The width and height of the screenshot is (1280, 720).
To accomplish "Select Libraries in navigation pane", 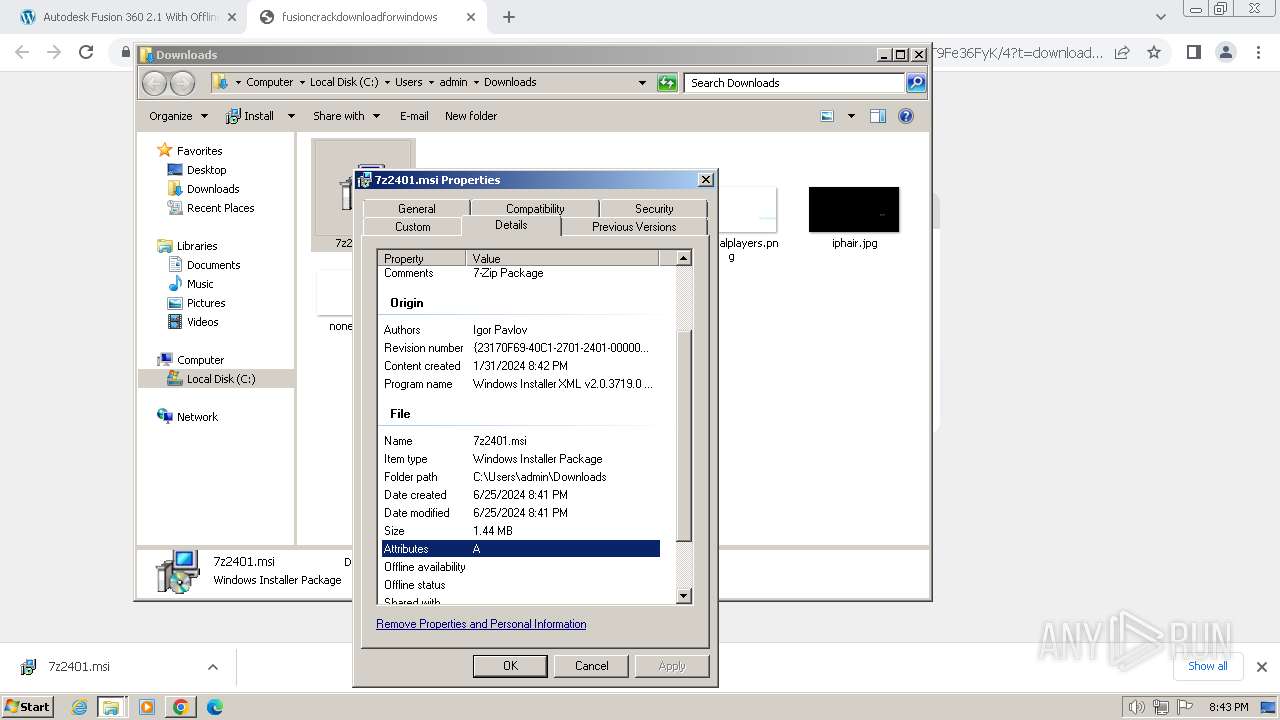I will [197, 246].
